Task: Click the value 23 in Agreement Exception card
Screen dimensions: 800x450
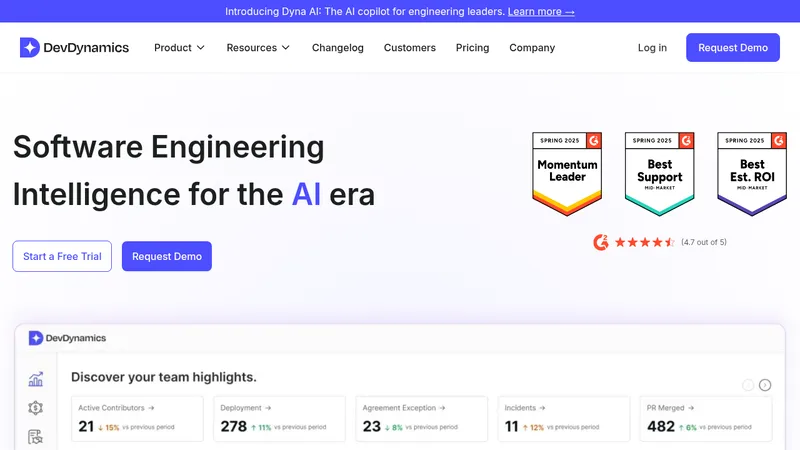Action: [371, 426]
